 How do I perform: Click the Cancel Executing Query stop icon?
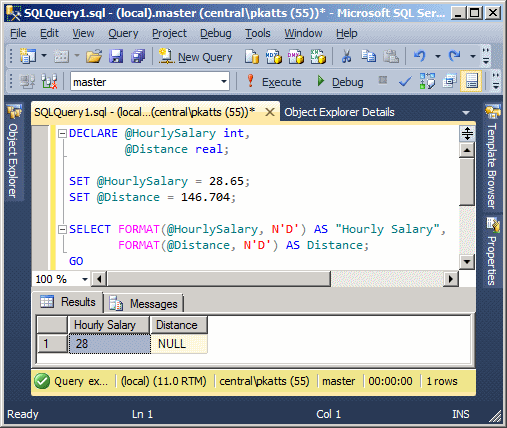(383, 80)
